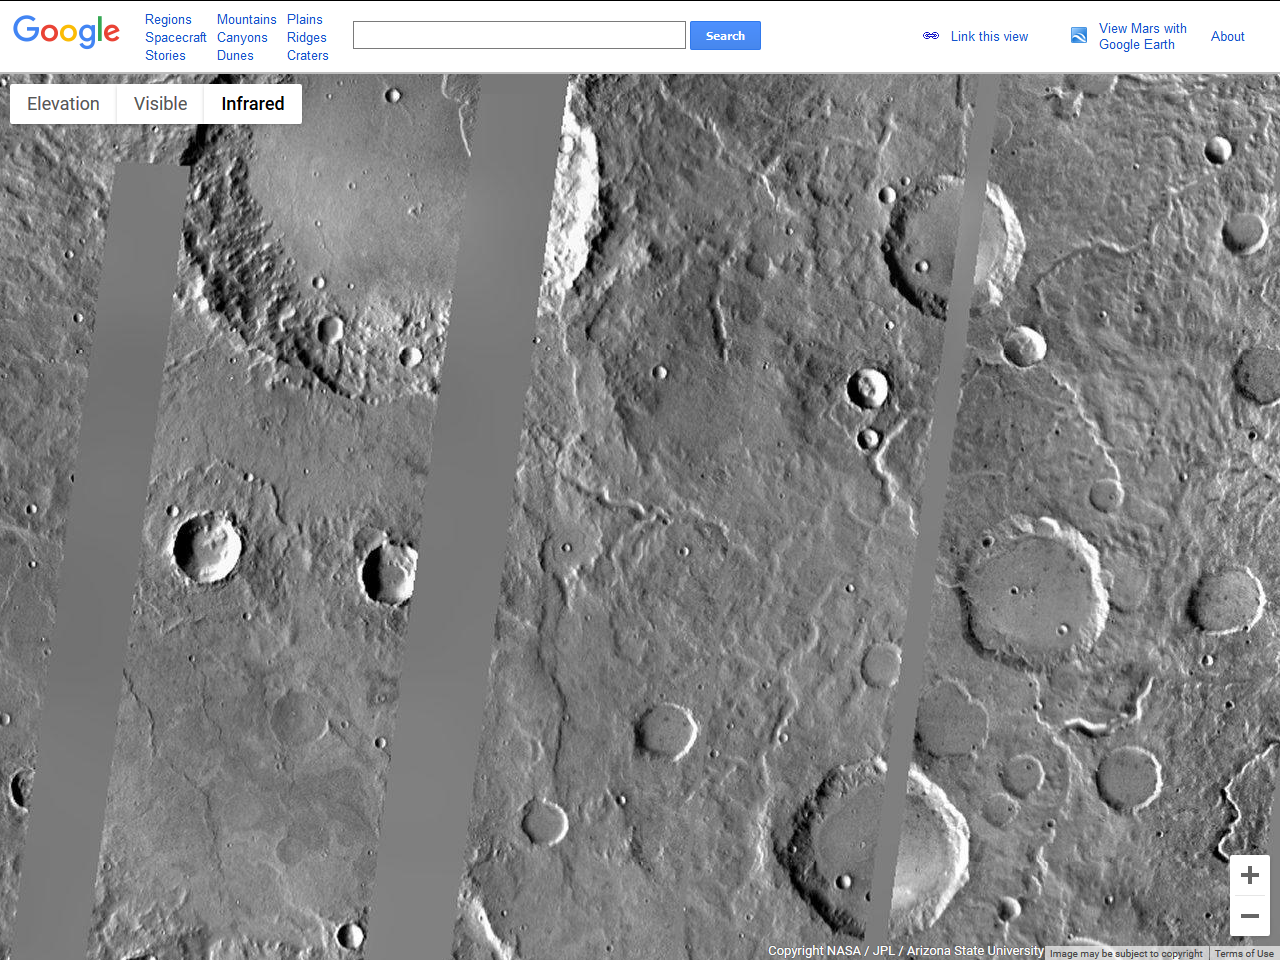Click the NASA / JPL copyright text
The image size is (1280, 960).
(906, 951)
